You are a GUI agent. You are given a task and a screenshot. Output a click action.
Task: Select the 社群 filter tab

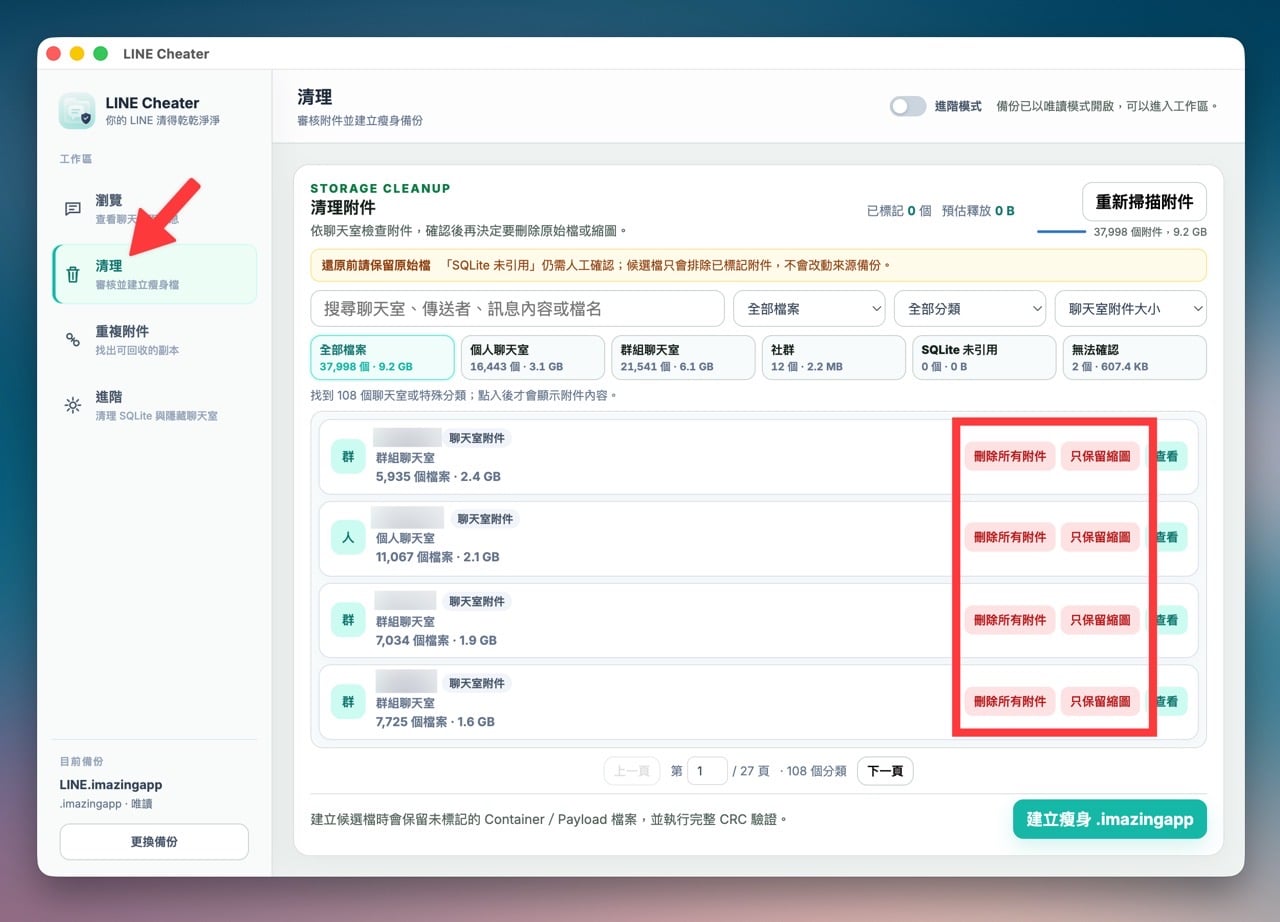[x=833, y=358]
